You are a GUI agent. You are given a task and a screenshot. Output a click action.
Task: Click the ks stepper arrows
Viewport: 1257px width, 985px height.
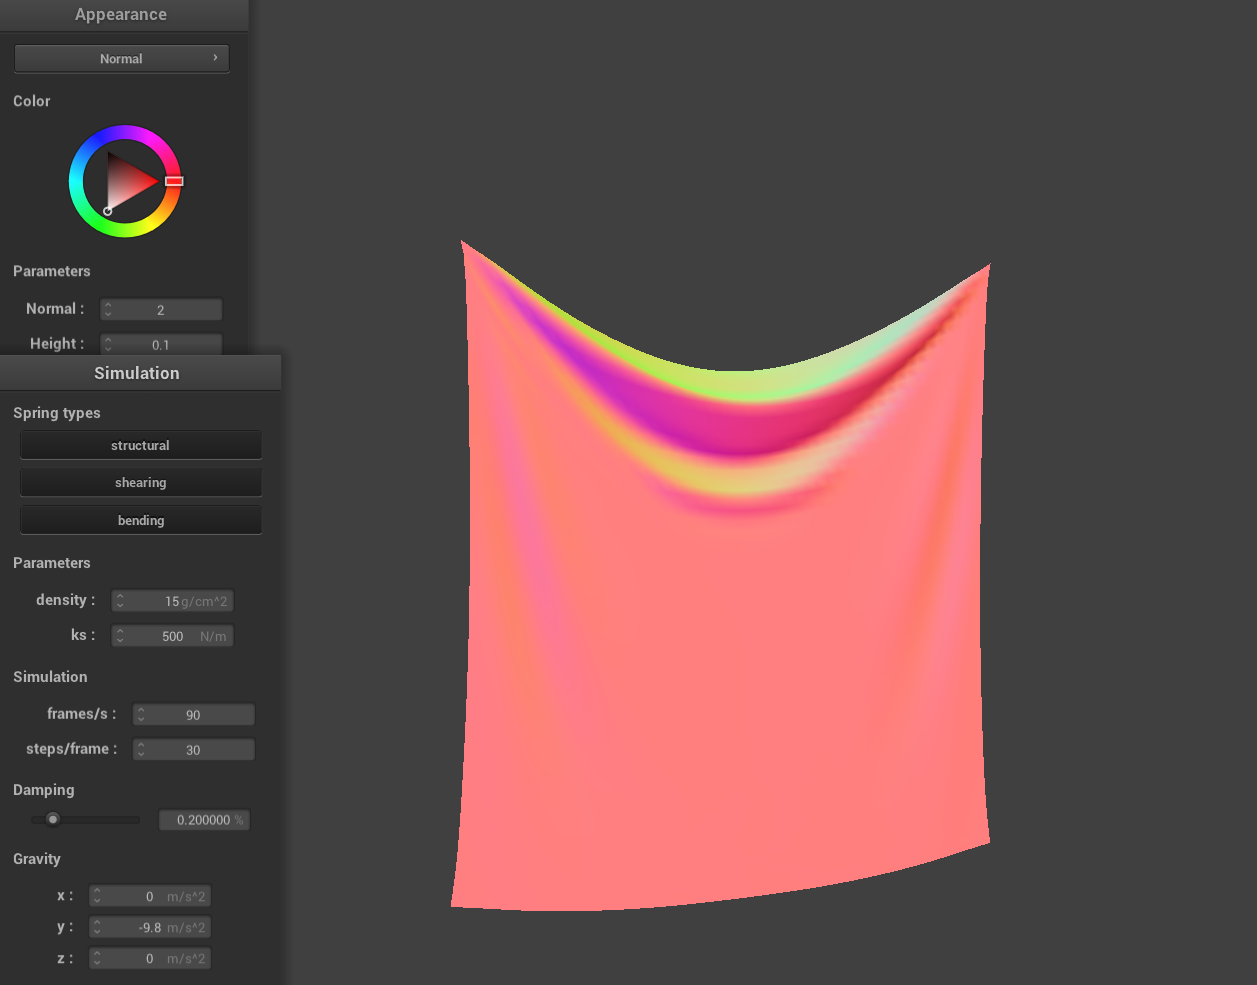(120, 636)
